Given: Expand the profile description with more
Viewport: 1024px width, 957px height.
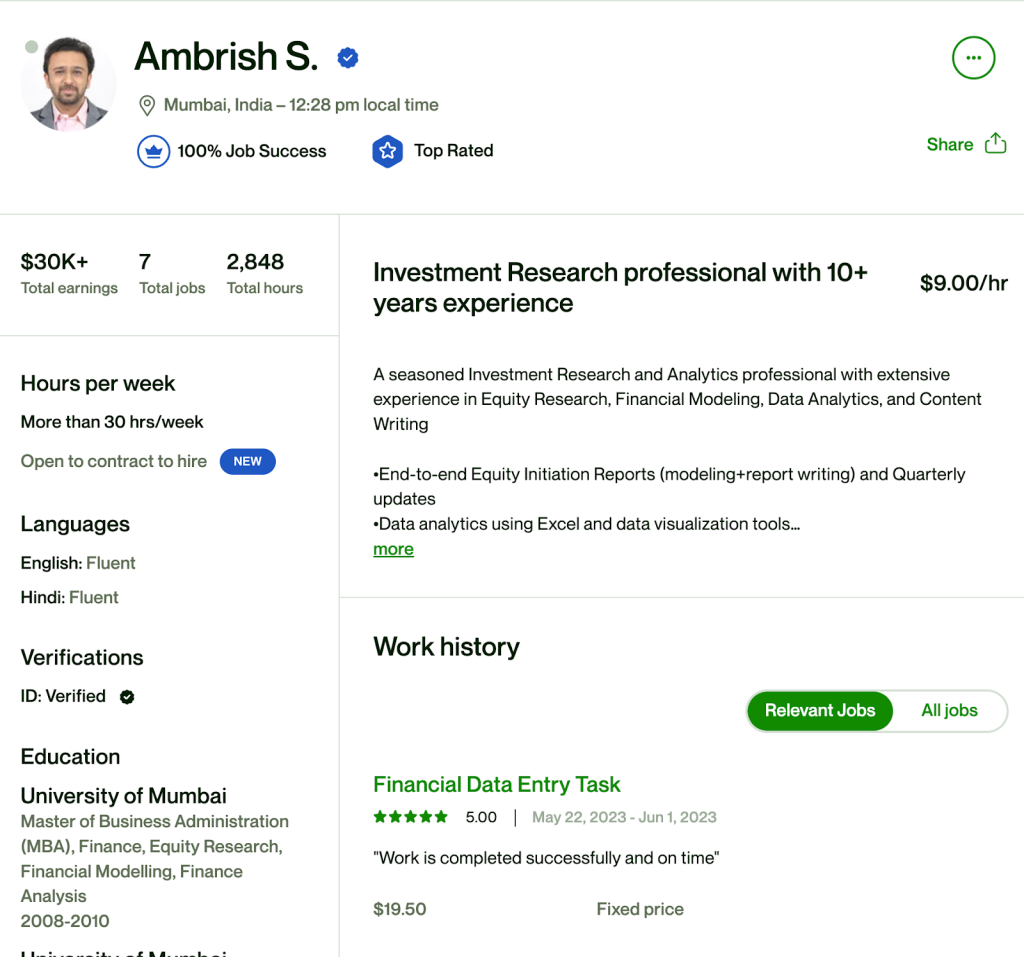Looking at the screenshot, I should point(393,549).
